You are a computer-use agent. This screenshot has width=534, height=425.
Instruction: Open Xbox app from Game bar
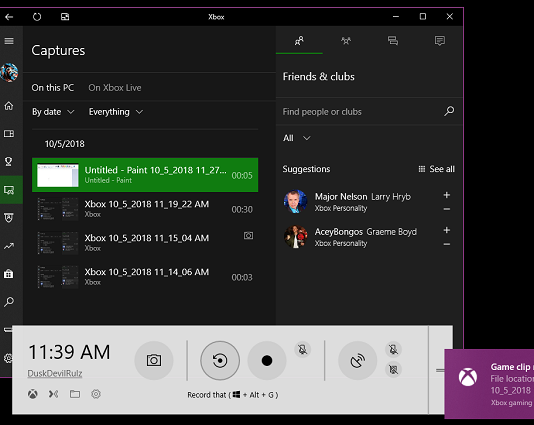33,394
